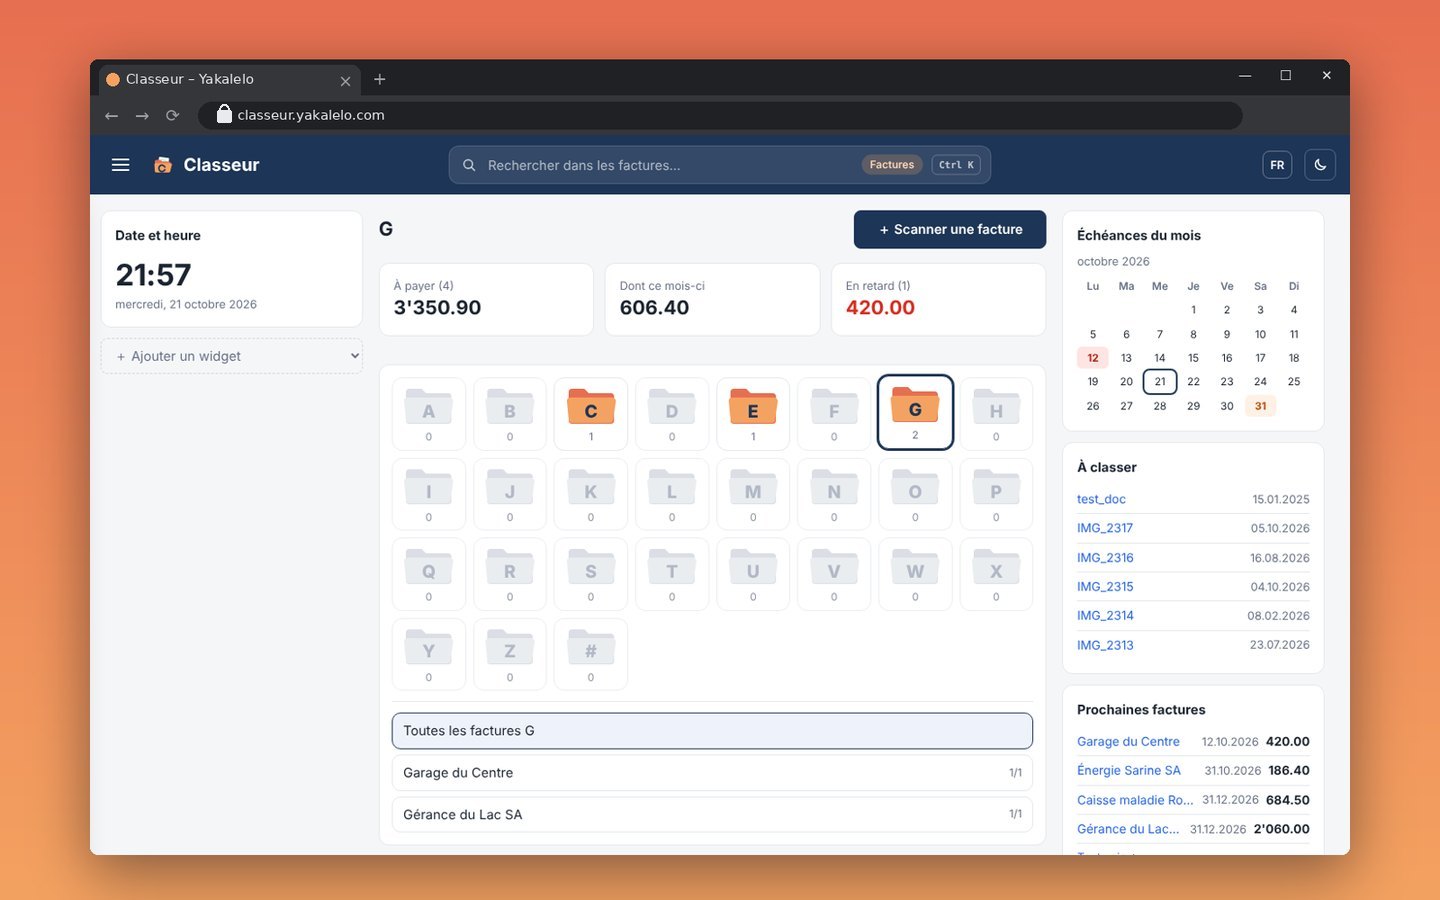The image size is (1440, 900).
Task: Open folder C with one invoice
Action: point(591,414)
